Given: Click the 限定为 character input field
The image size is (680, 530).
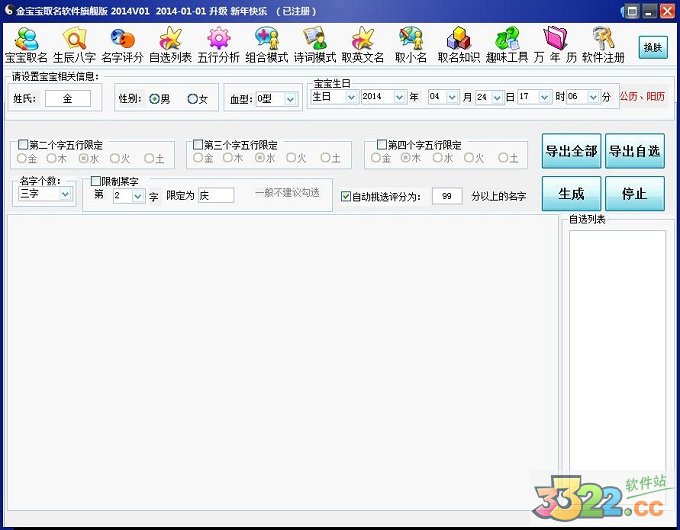Looking at the screenshot, I should click(x=216, y=196).
